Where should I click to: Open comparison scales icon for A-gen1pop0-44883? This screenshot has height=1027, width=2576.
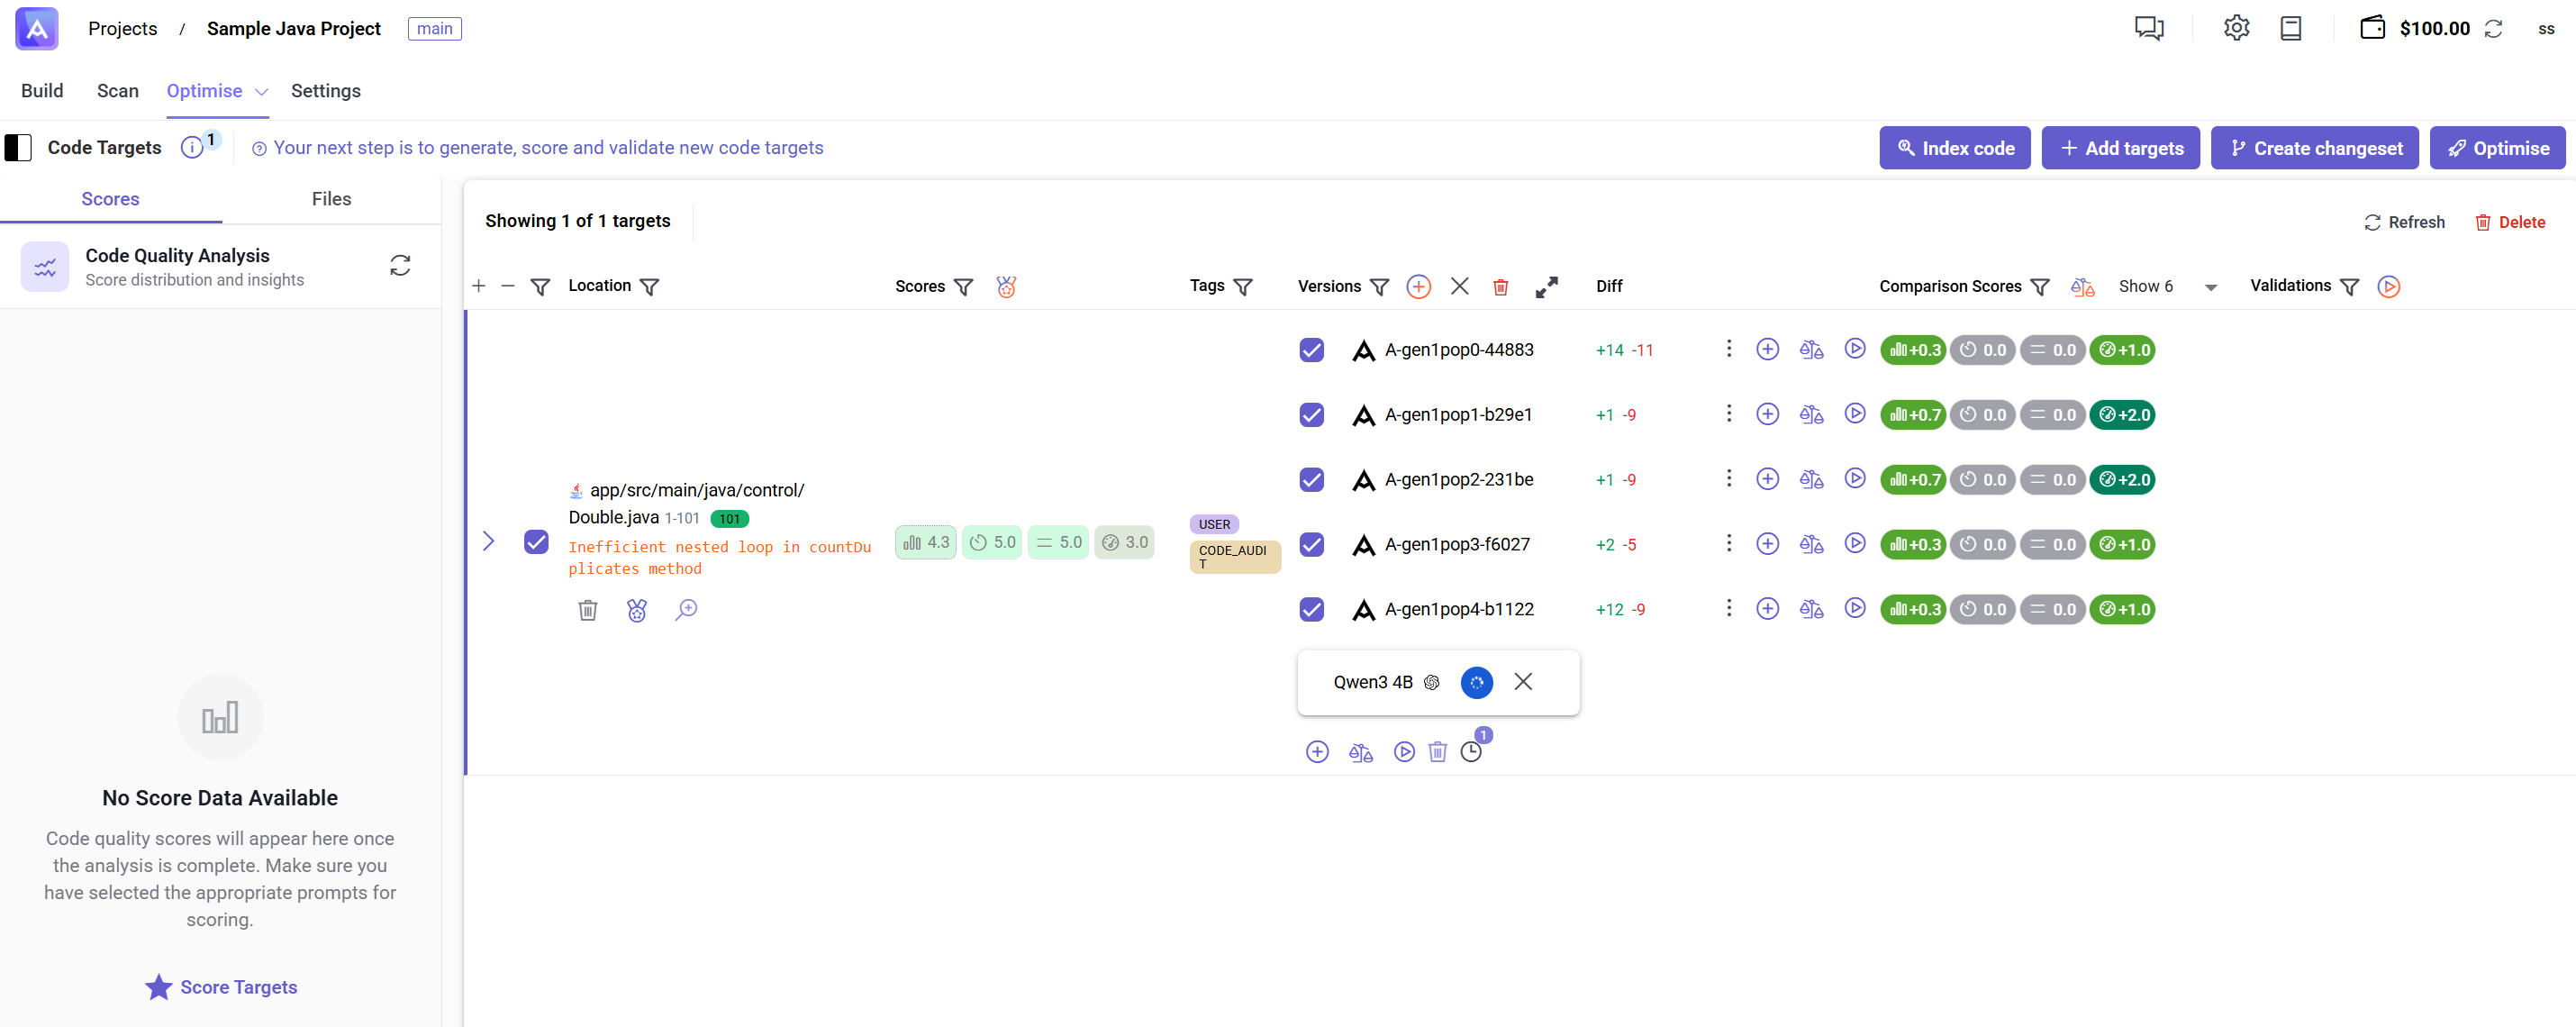pyautogui.click(x=1812, y=350)
